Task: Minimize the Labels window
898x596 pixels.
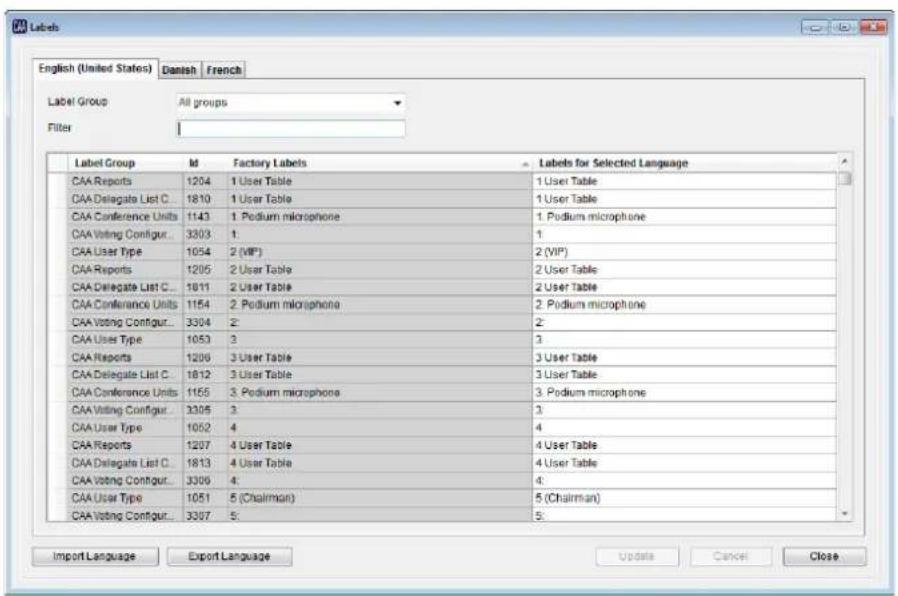Action: coord(814,27)
